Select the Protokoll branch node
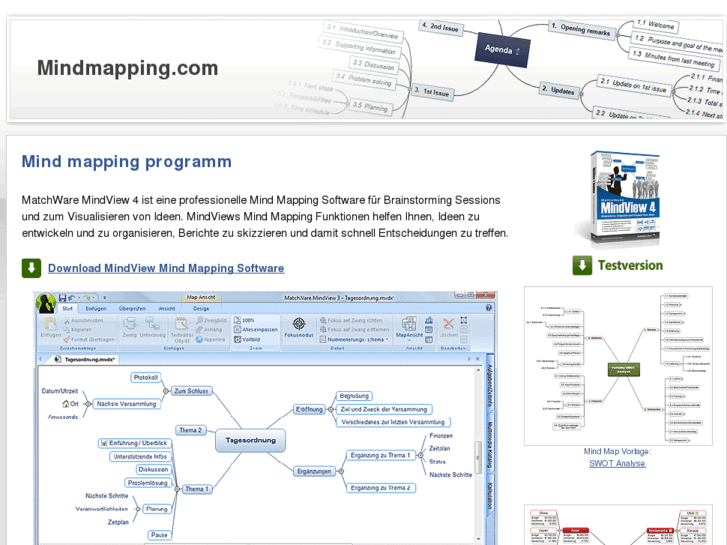Screen dimensions: 727x545 click(x=146, y=378)
